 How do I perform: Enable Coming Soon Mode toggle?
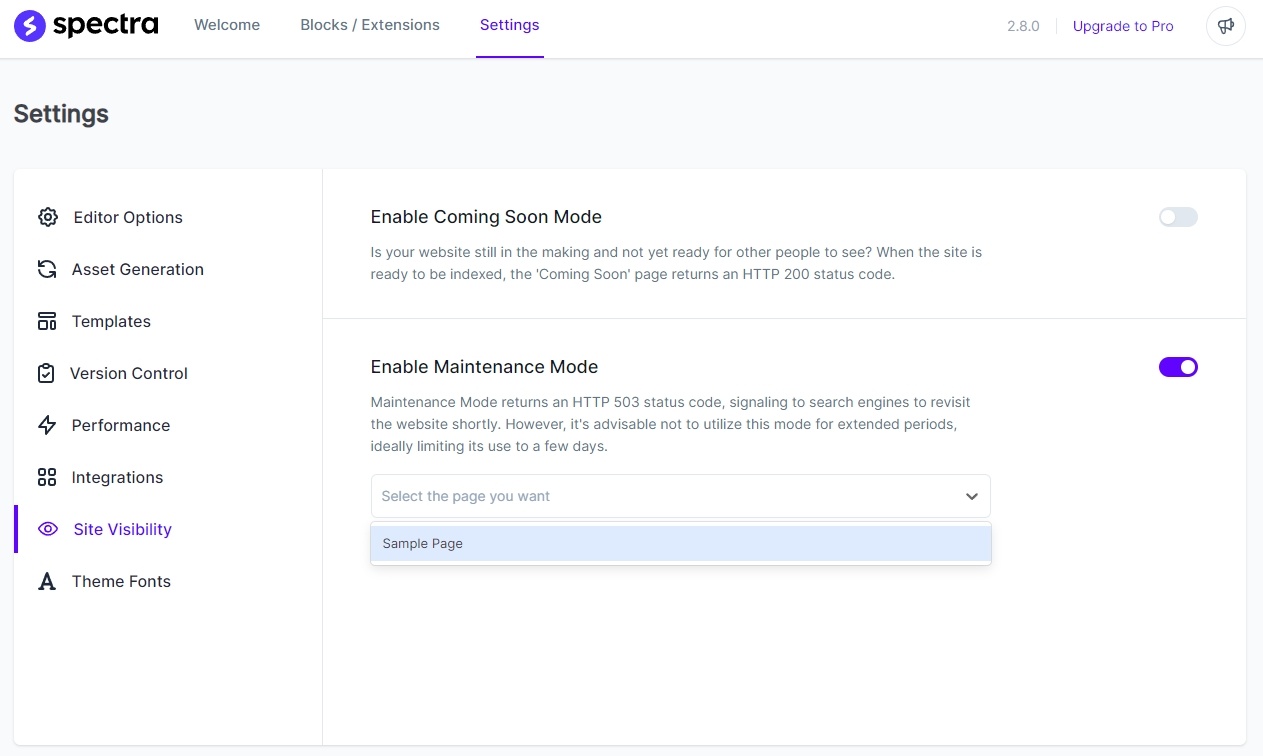click(1178, 217)
